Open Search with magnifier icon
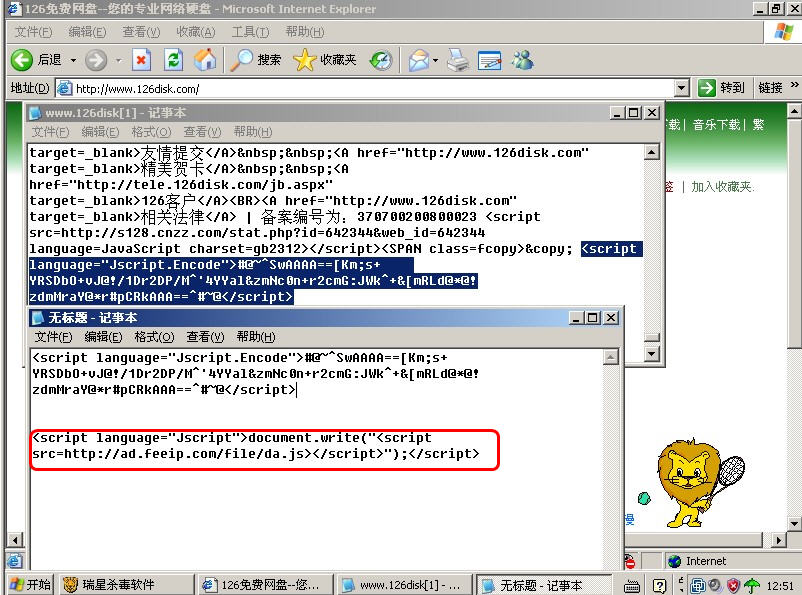802x595 pixels. pos(241,60)
